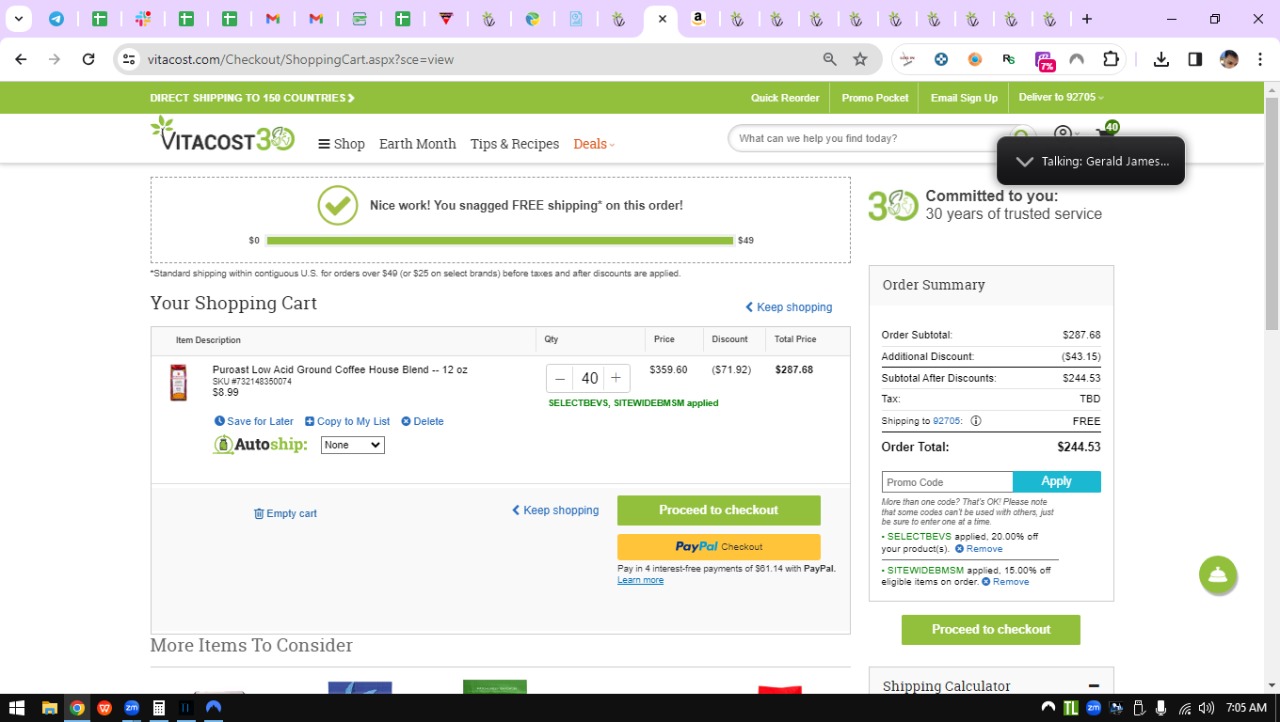Copy the coffee item to My List
Screen dimensions: 1280x722
pos(347,421)
